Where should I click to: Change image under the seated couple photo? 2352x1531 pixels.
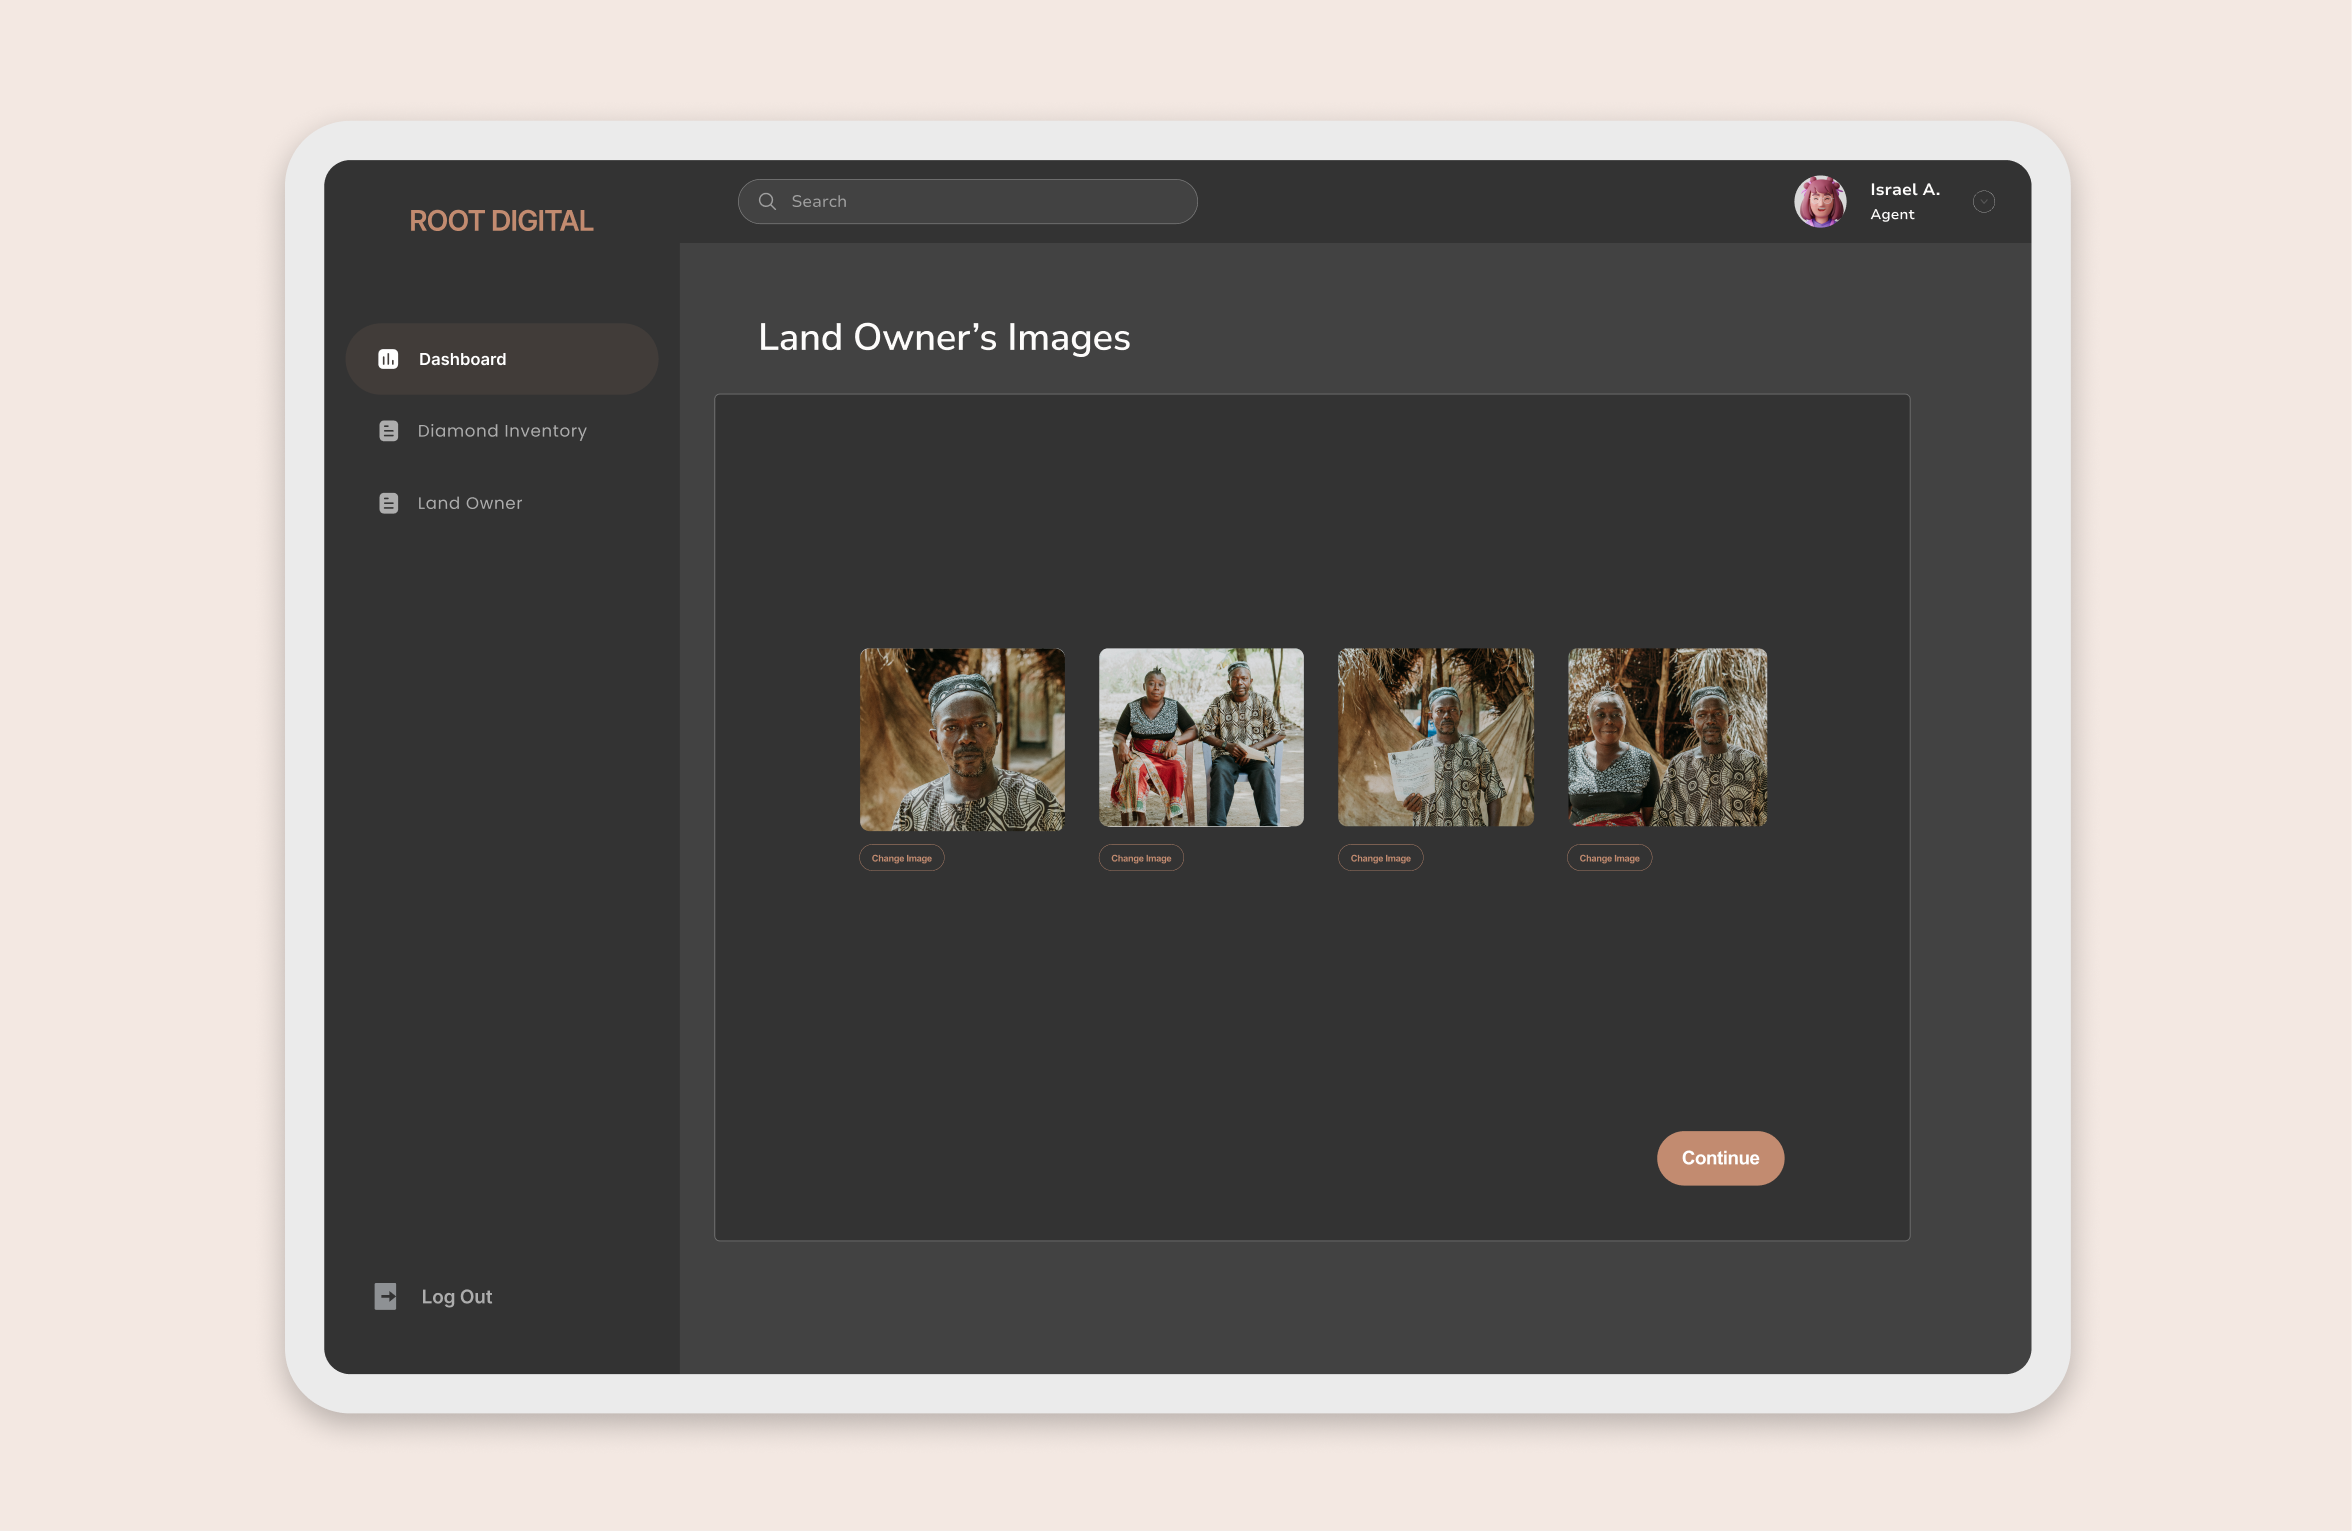coord(1140,858)
